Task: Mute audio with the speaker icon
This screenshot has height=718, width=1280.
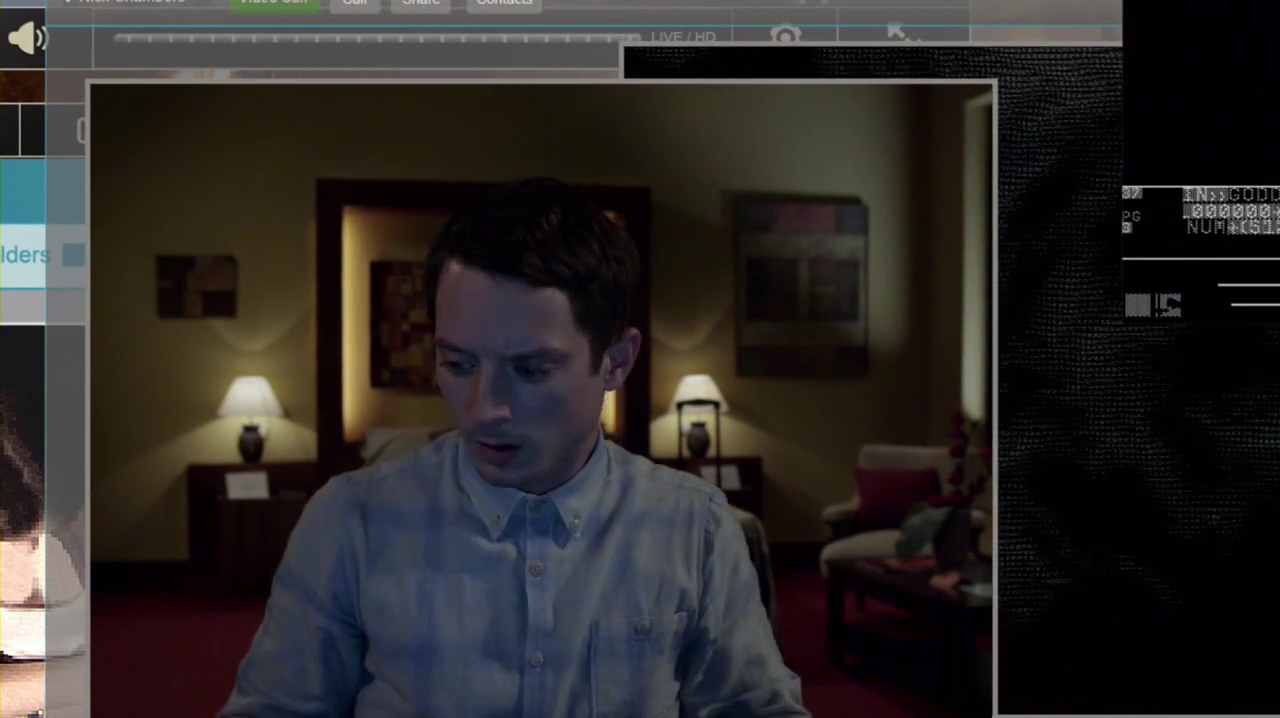Action: (x=26, y=38)
